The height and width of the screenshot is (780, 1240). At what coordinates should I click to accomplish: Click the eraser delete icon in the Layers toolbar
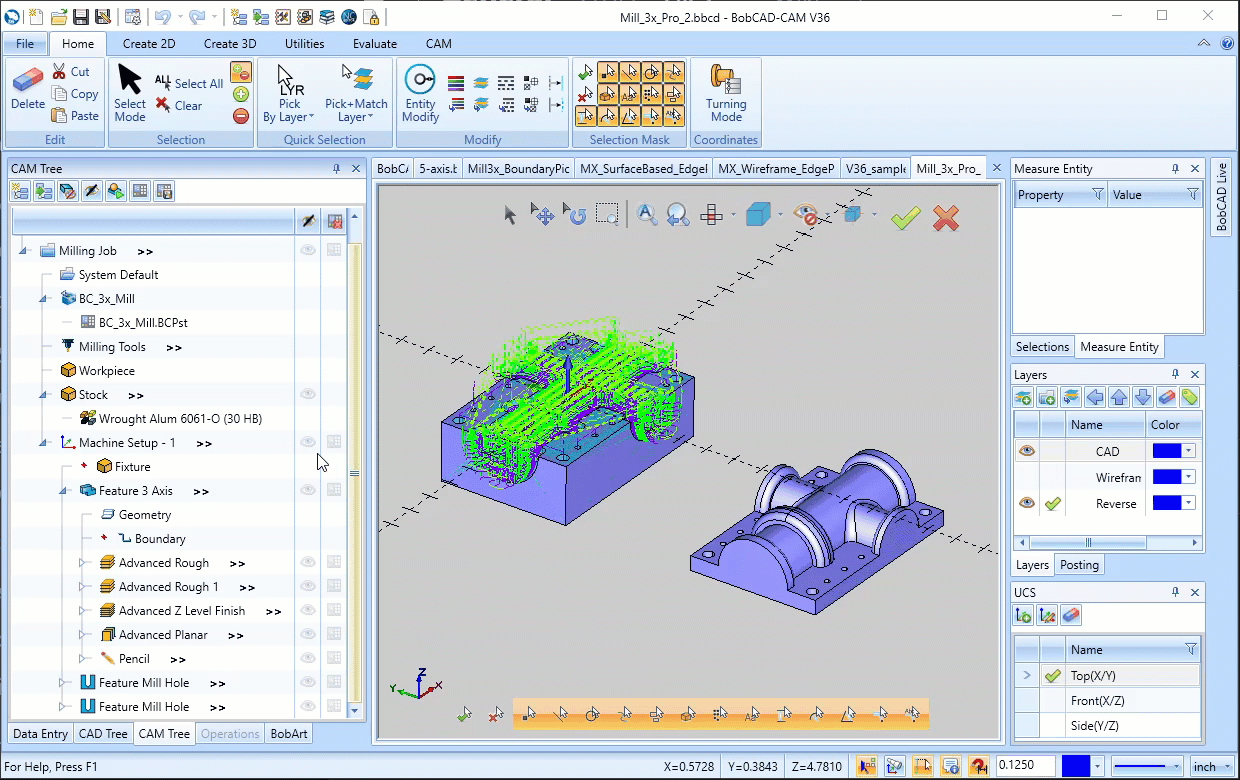[x=1166, y=397]
